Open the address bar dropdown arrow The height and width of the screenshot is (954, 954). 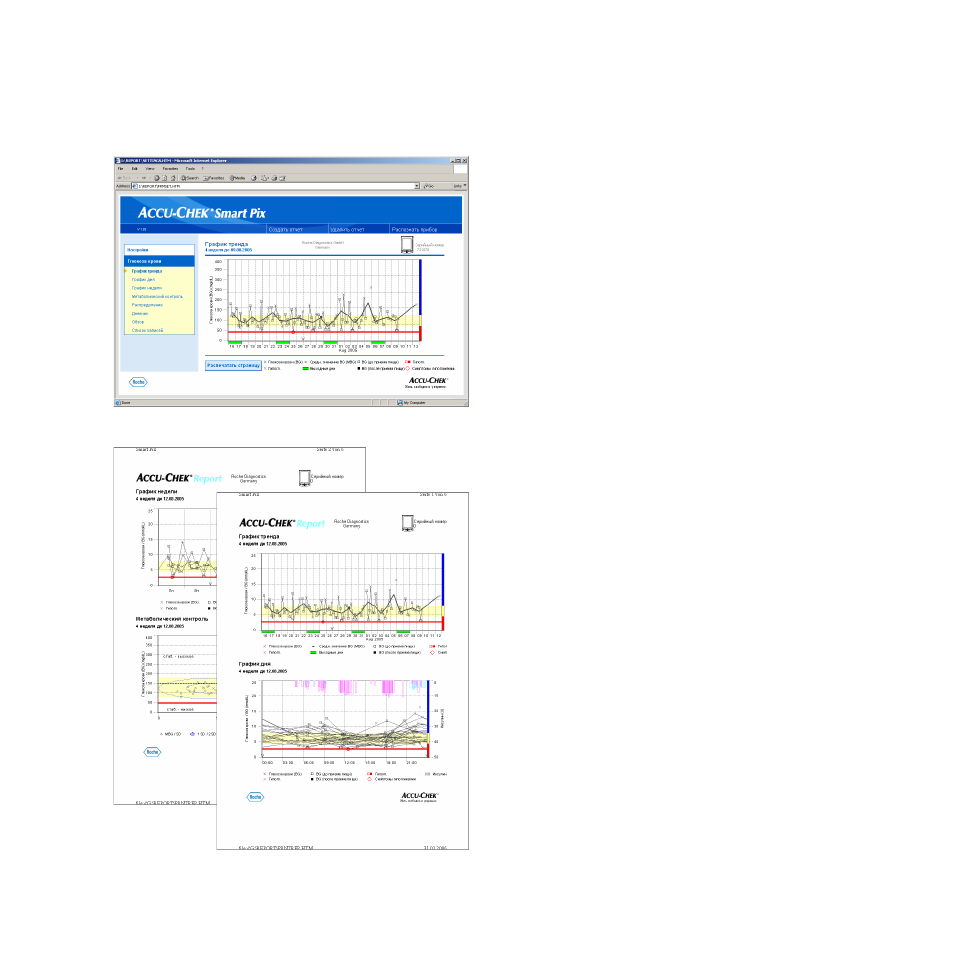click(417, 186)
